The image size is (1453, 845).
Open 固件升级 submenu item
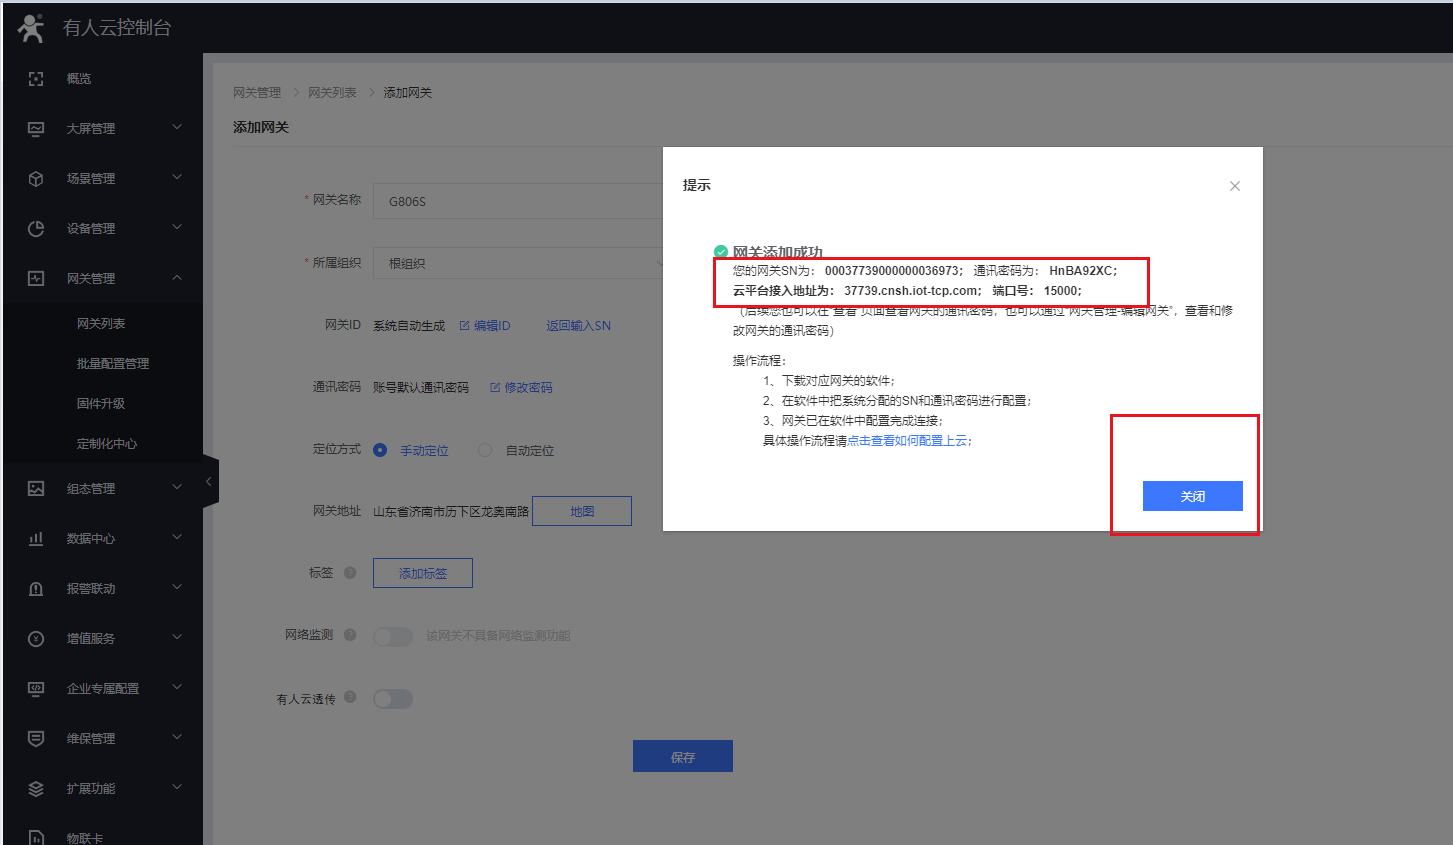pyautogui.click(x=101, y=404)
